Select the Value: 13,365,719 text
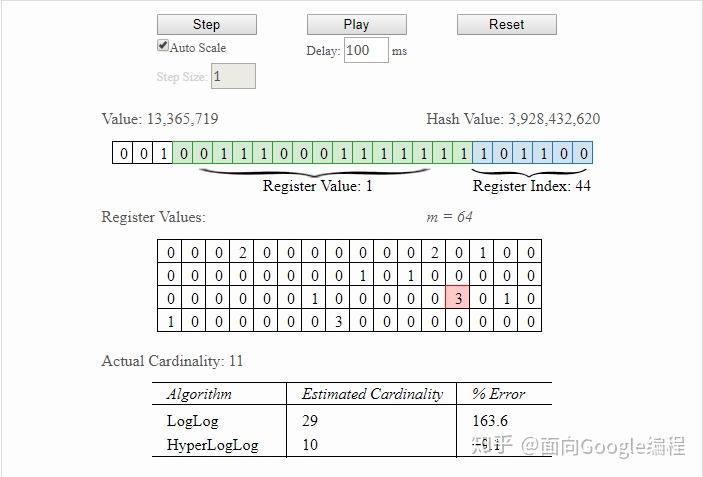703x477 pixels. [x=160, y=119]
